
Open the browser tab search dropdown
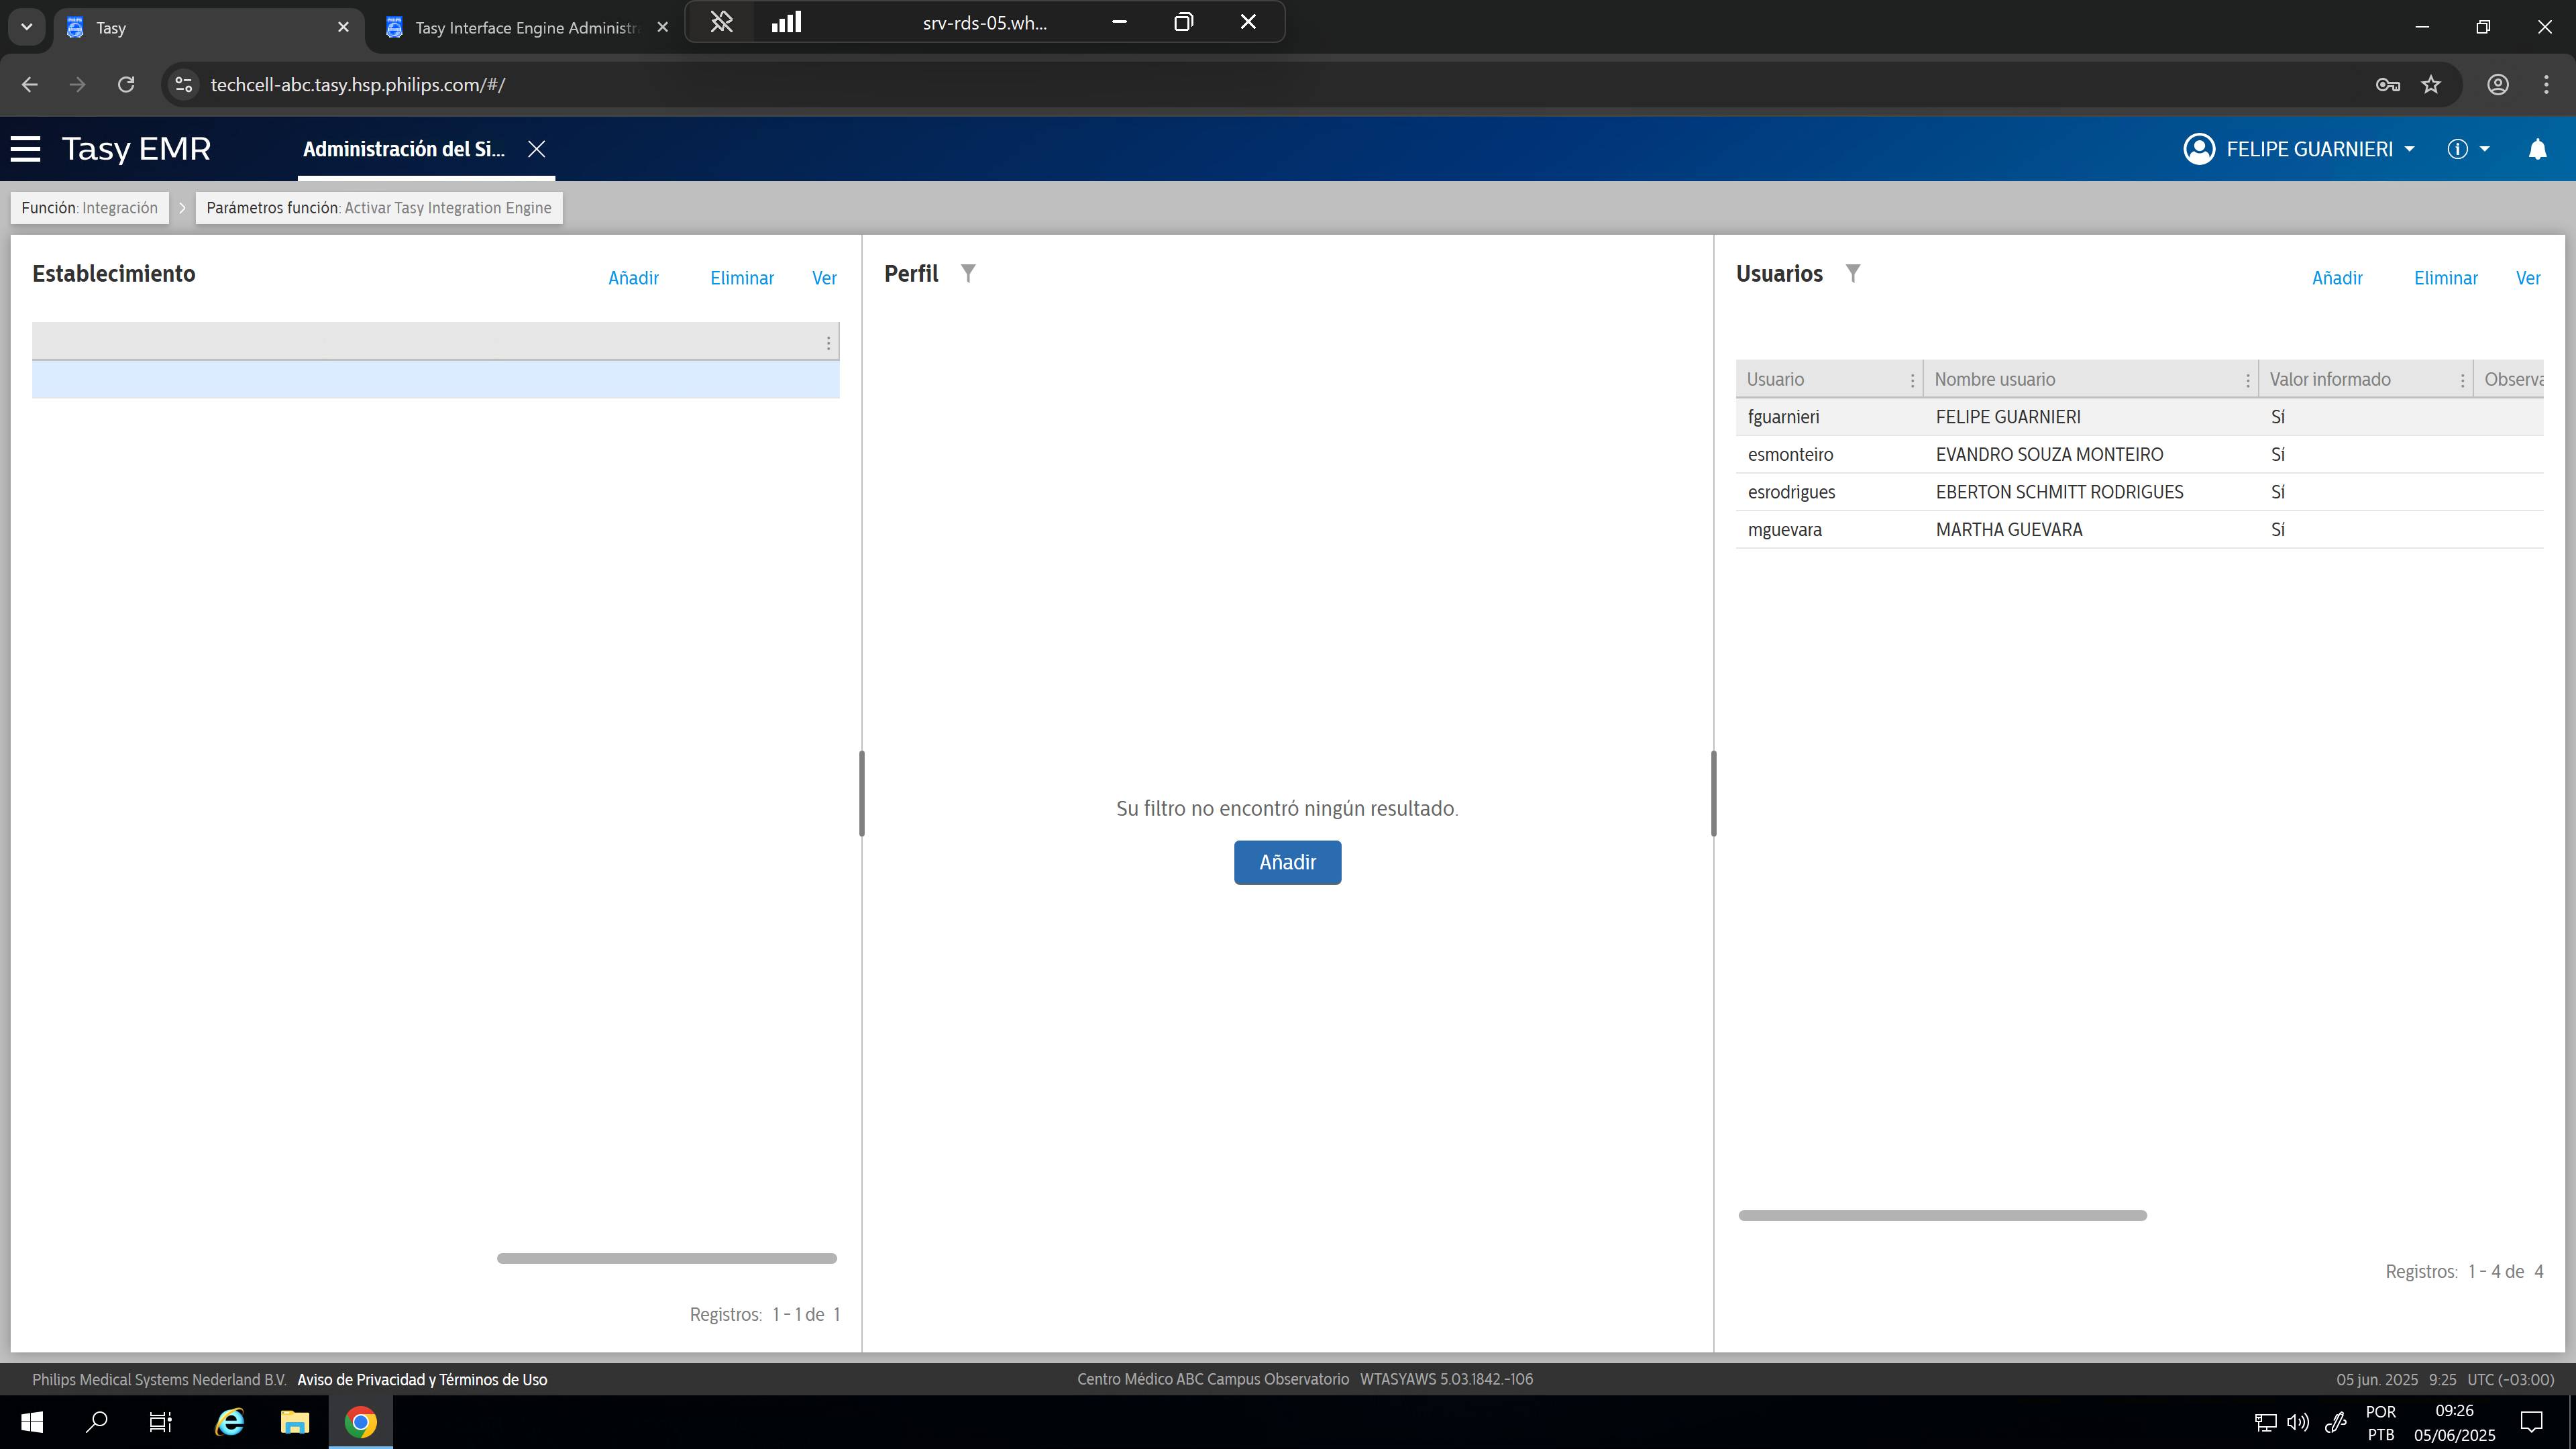(x=27, y=27)
